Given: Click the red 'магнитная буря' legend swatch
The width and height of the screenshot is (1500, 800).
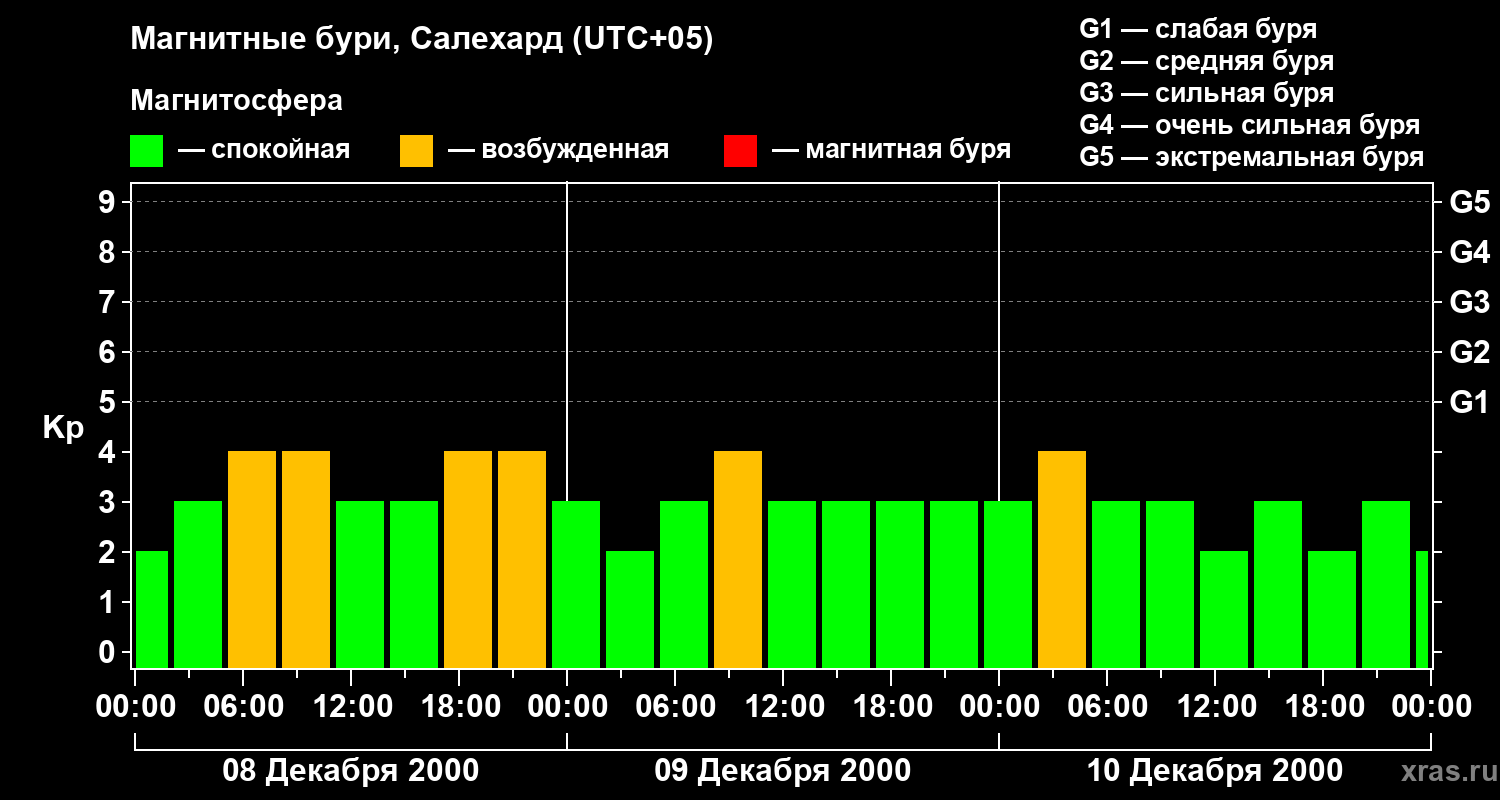Looking at the screenshot, I should [x=740, y=151].
